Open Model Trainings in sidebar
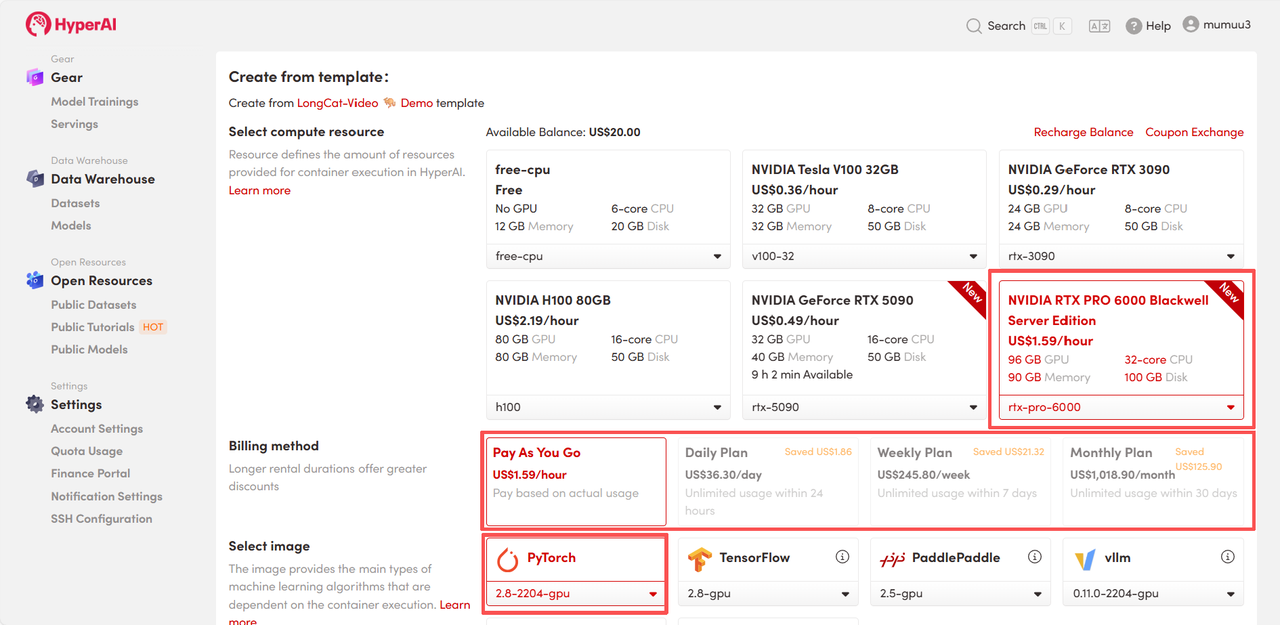 (x=95, y=102)
